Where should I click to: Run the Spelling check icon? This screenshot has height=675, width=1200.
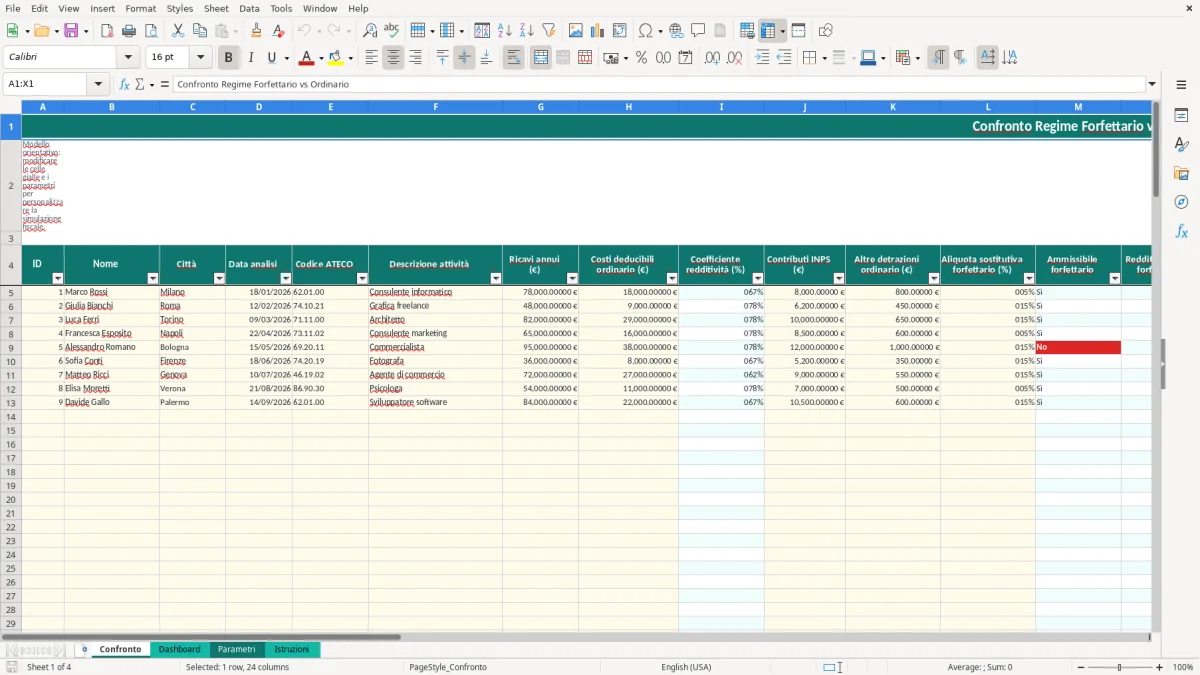click(x=392, y=31)
